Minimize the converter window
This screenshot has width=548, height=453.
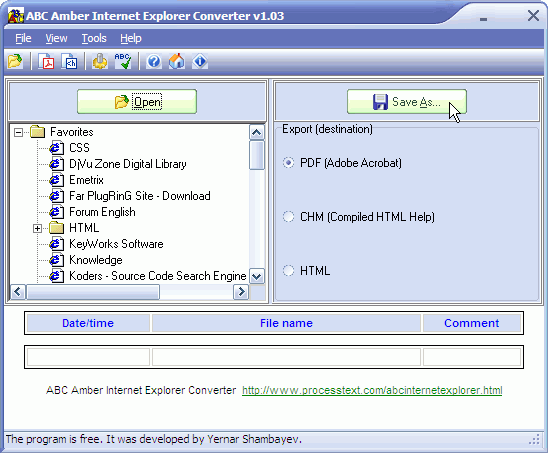(x=483, y=19)
